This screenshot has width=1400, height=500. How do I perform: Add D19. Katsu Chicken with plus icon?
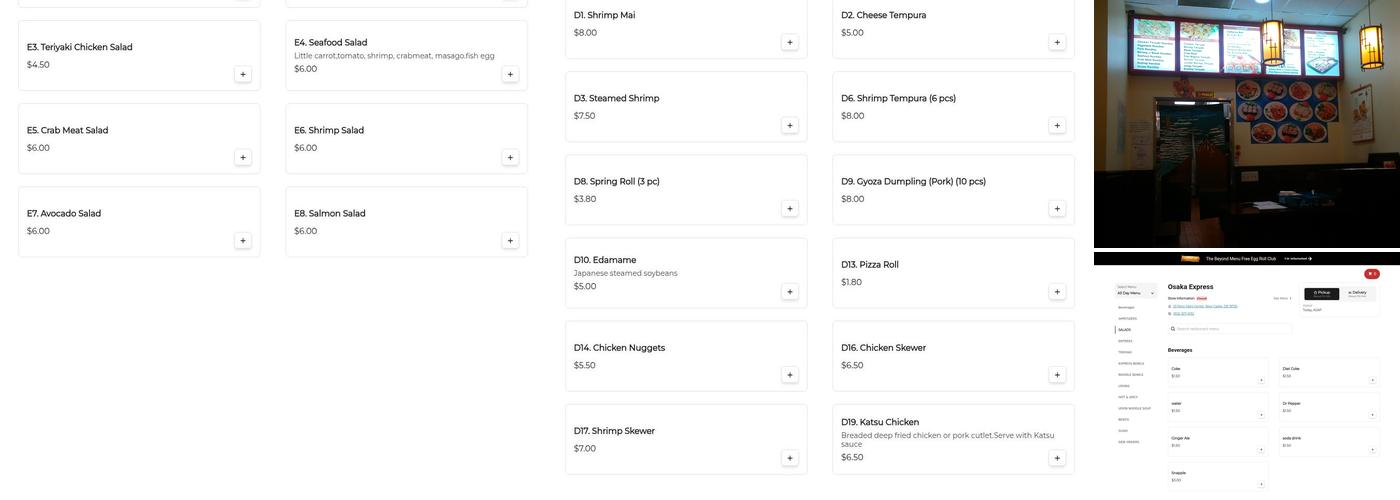pyautogui.click(x=1057, y=458)
